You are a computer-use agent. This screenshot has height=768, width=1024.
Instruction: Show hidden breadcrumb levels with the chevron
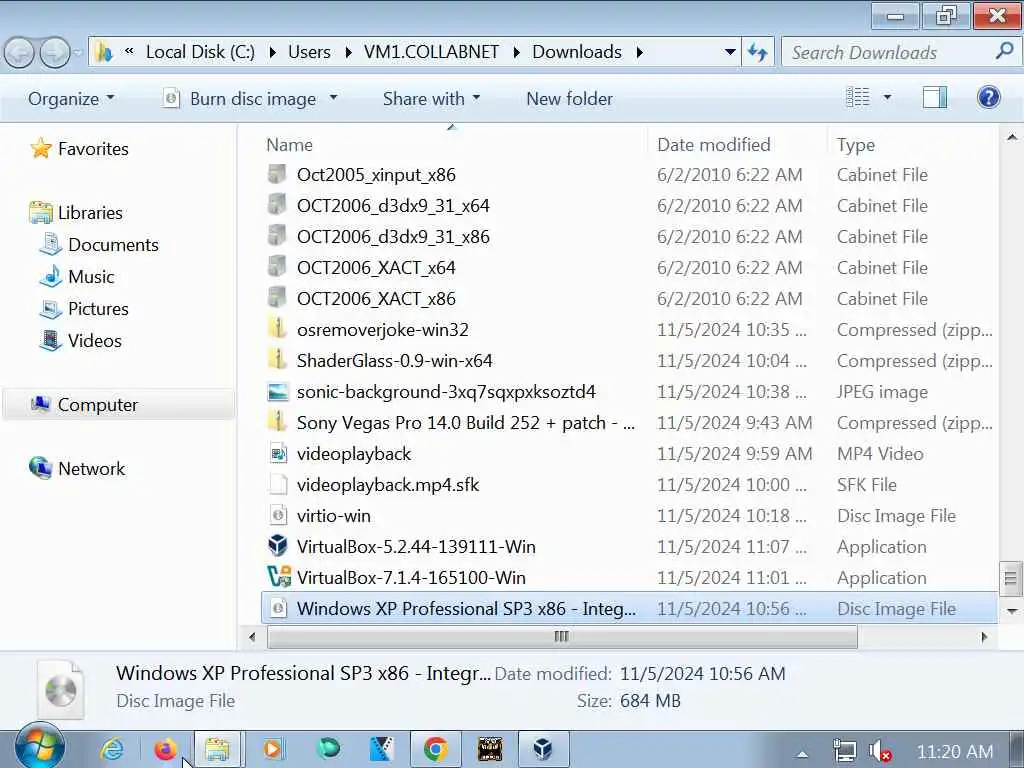[x=129, y=51]
